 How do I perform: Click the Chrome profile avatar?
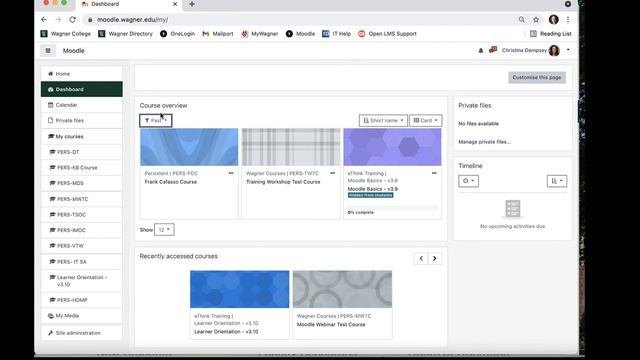pos(553,20)
